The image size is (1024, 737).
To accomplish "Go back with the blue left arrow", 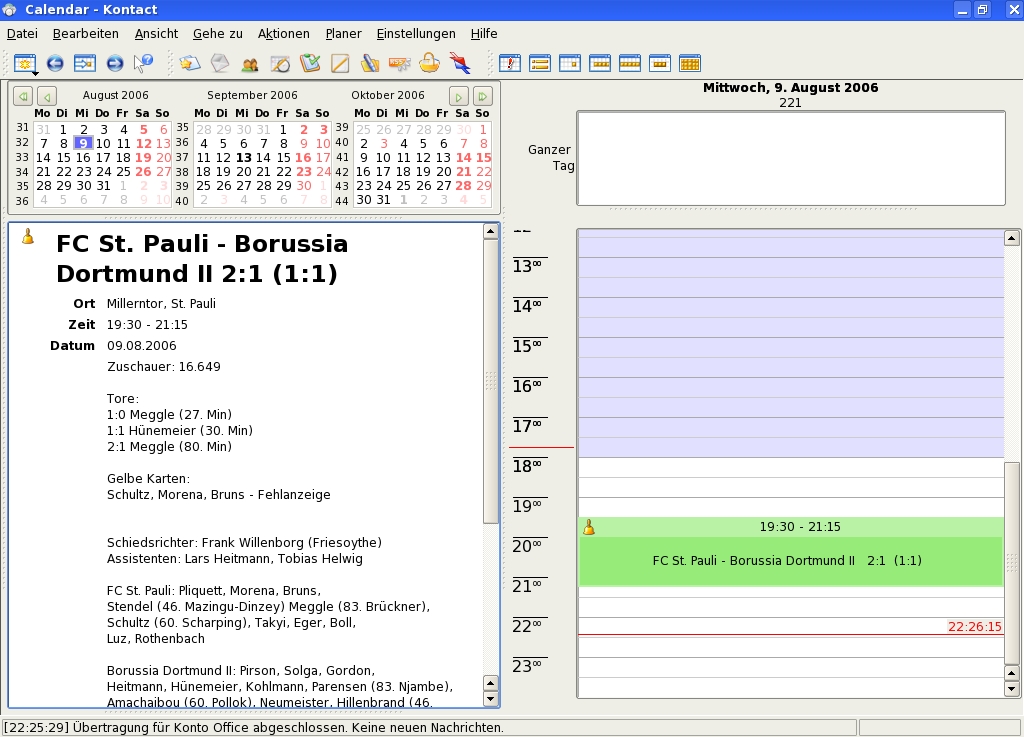I will pos(55,63).
